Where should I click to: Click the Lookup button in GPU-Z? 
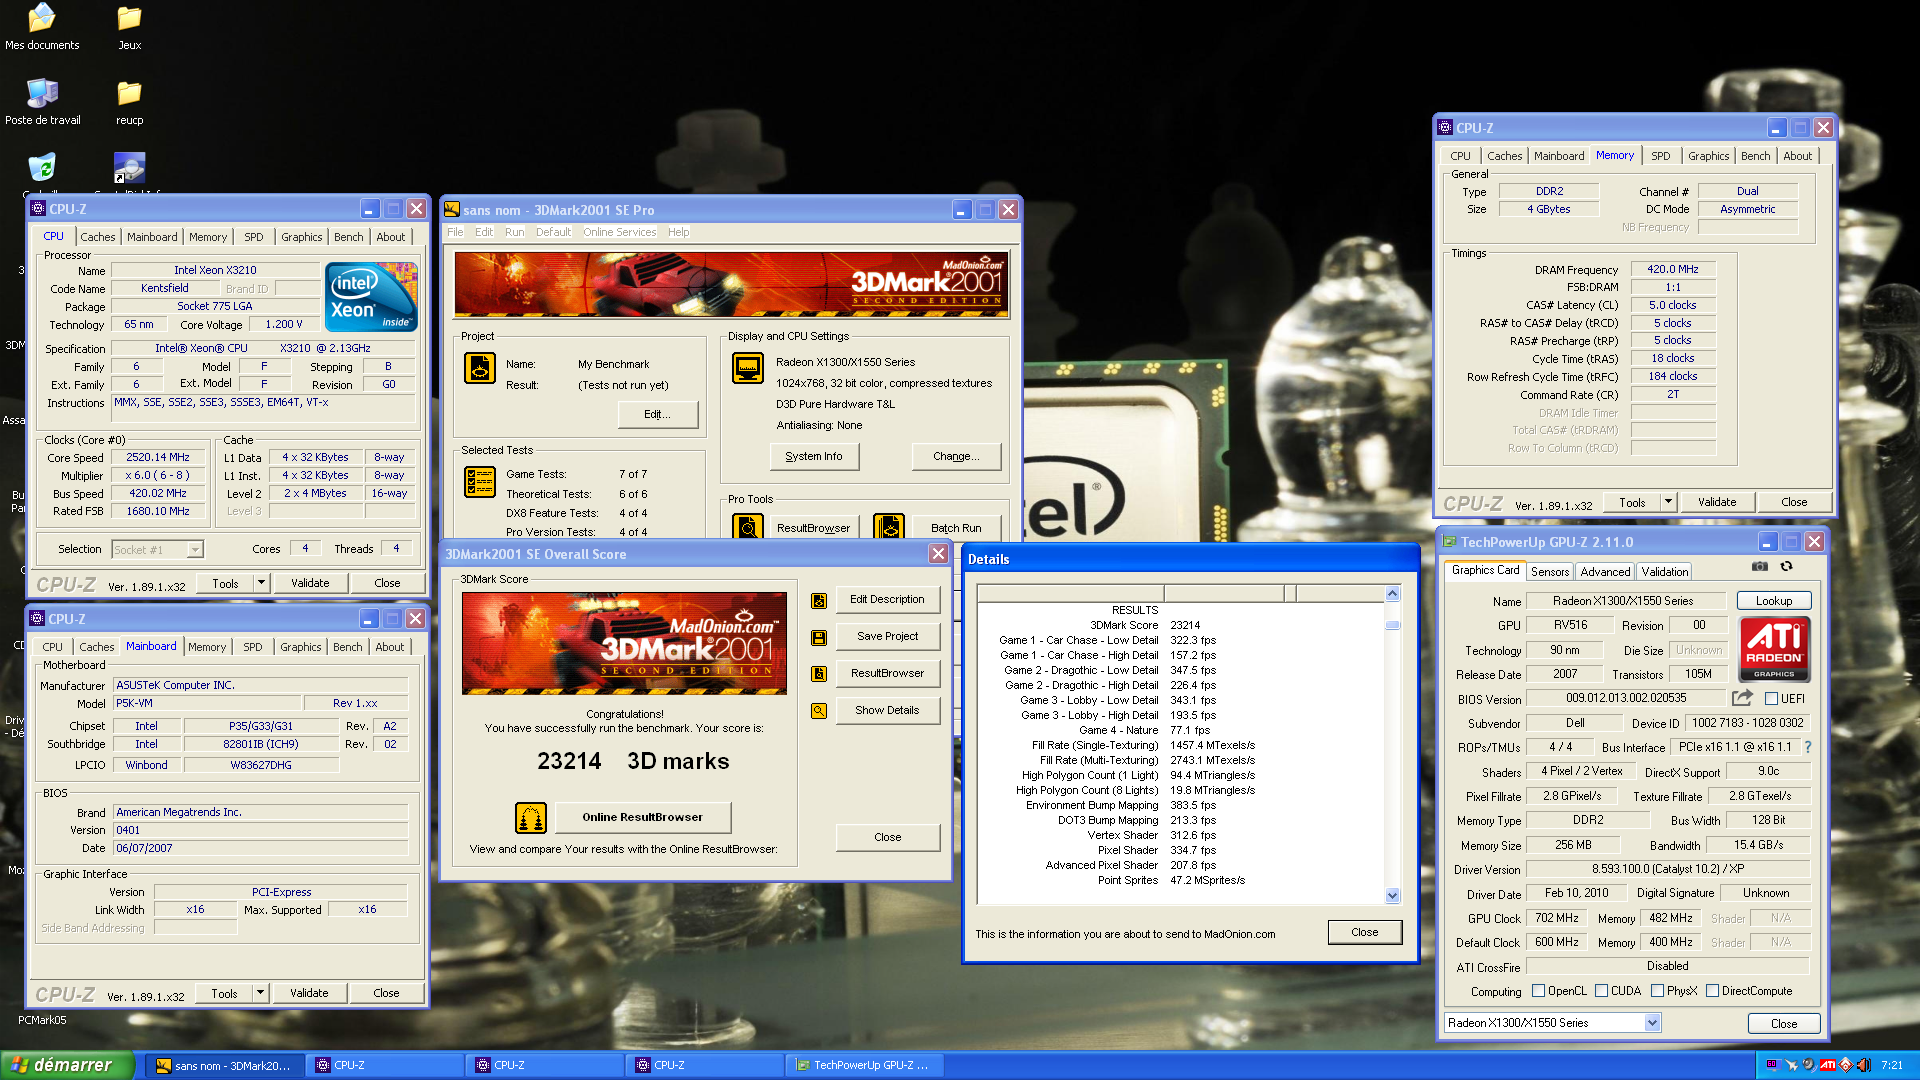click(1773, 601)
